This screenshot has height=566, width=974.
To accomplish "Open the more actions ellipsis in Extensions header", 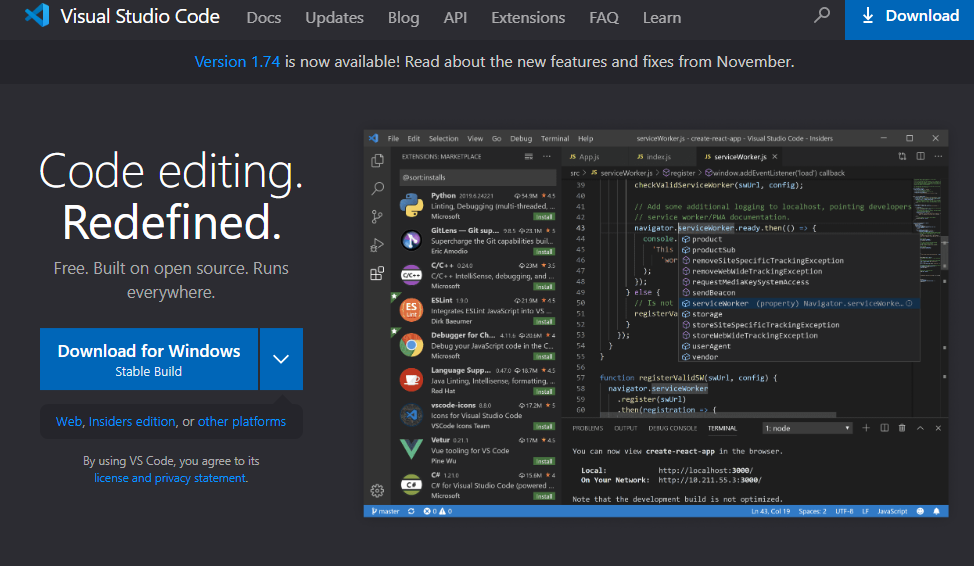I will (547, 157).
